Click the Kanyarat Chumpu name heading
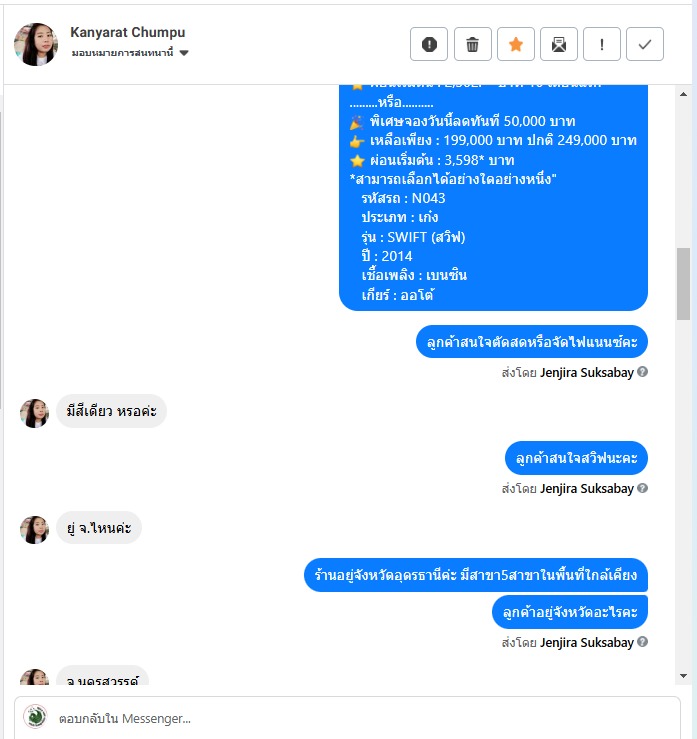The image size is (697, 739). [x=128, y=32]
